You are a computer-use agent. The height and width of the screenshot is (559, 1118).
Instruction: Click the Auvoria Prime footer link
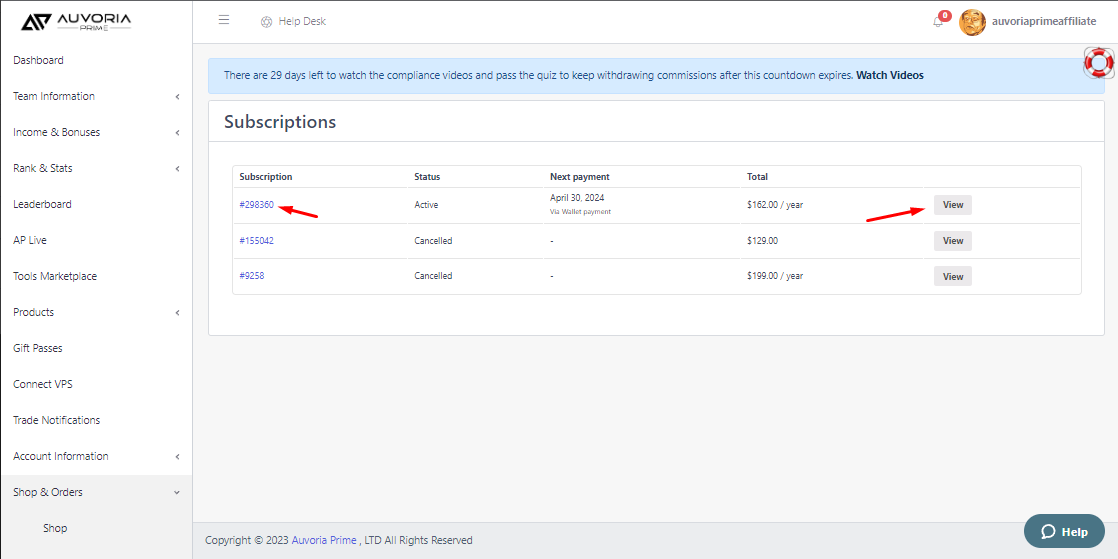[x=324, y=540]
